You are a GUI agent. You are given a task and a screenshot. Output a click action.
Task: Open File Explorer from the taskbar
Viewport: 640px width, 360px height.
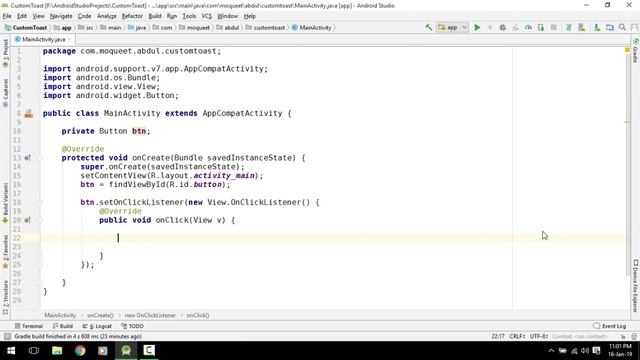(57, 350)
